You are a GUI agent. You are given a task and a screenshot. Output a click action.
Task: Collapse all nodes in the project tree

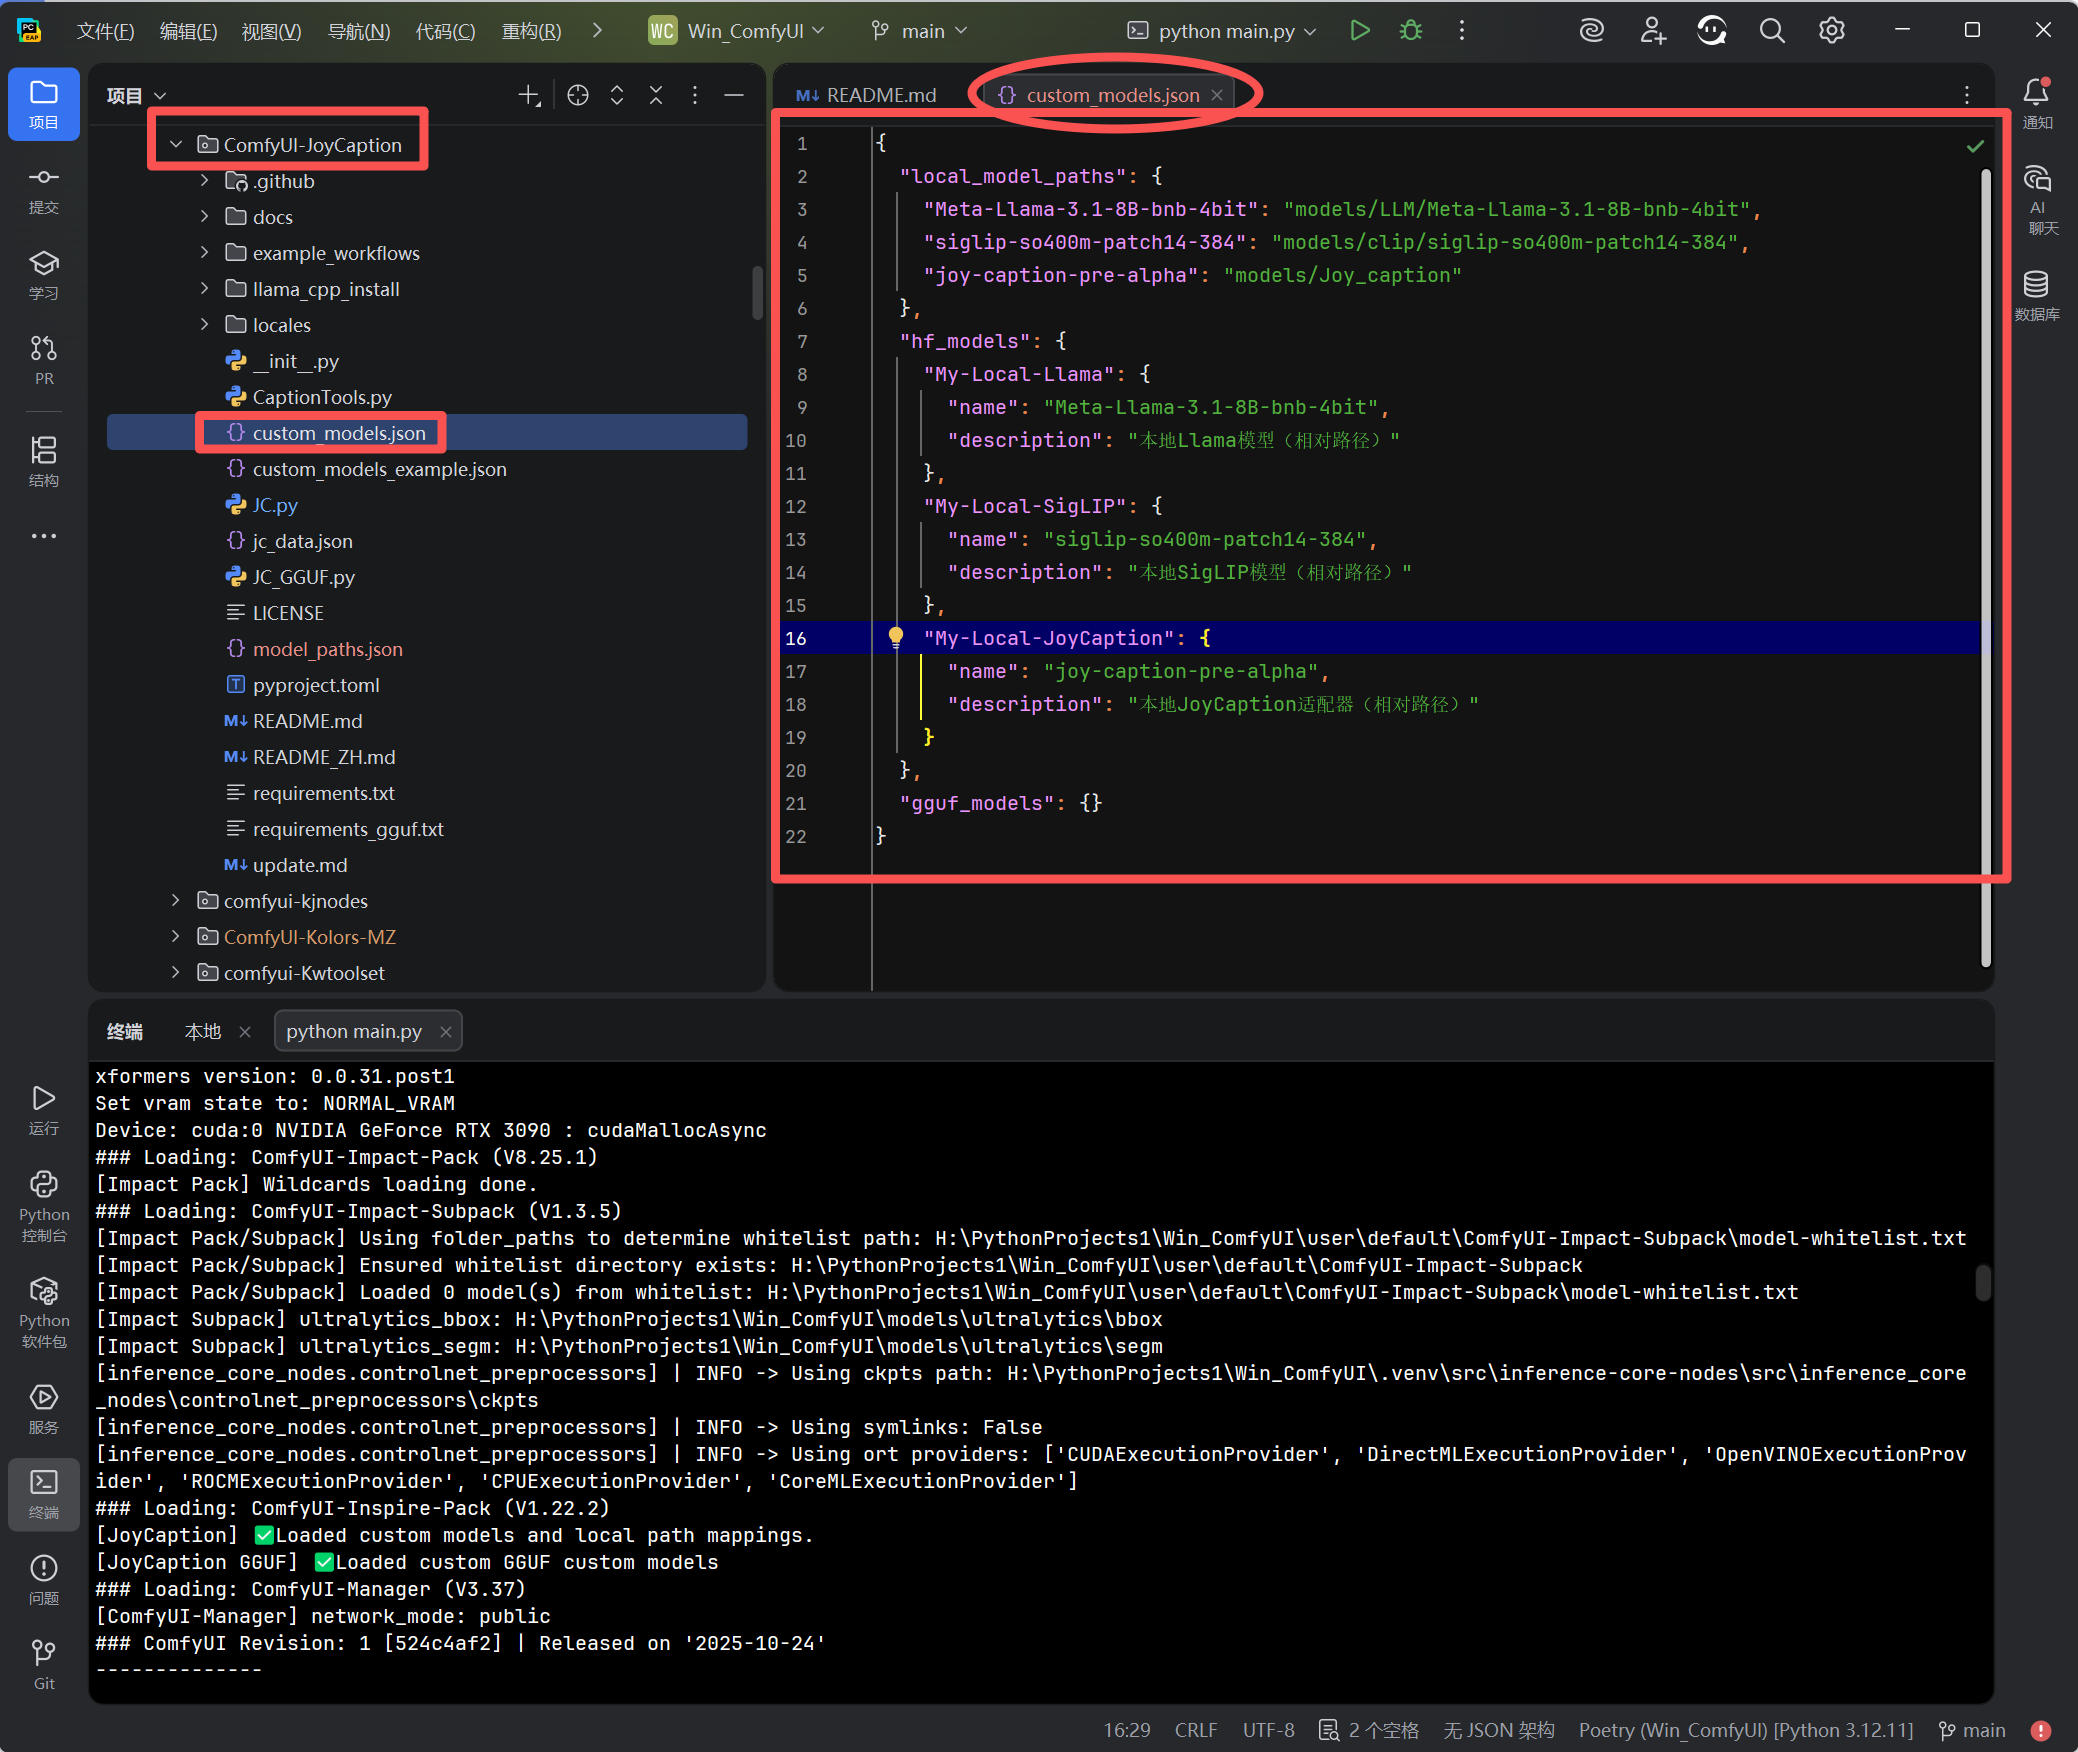pos(655,95)
